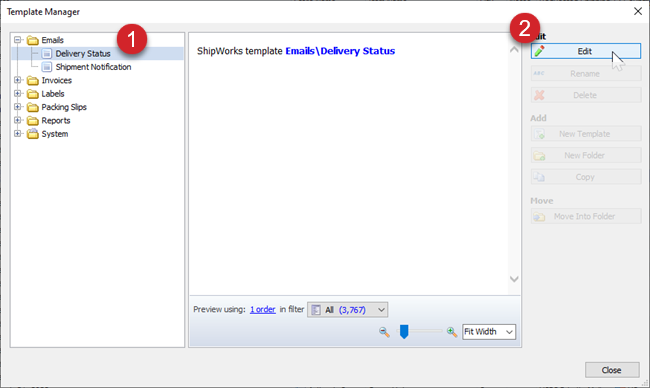
Task: Expand the Invoices folder node
Action: click(x=17, y=80)
